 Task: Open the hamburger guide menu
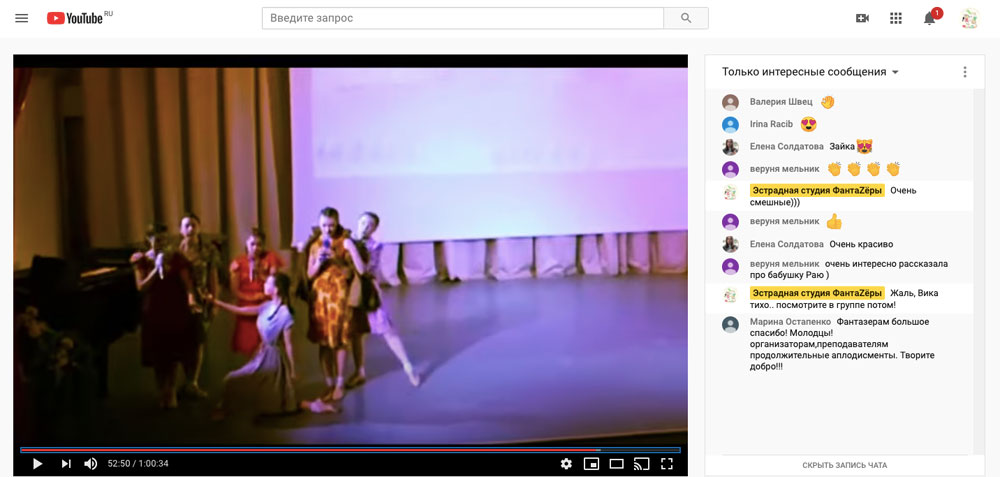22,18
